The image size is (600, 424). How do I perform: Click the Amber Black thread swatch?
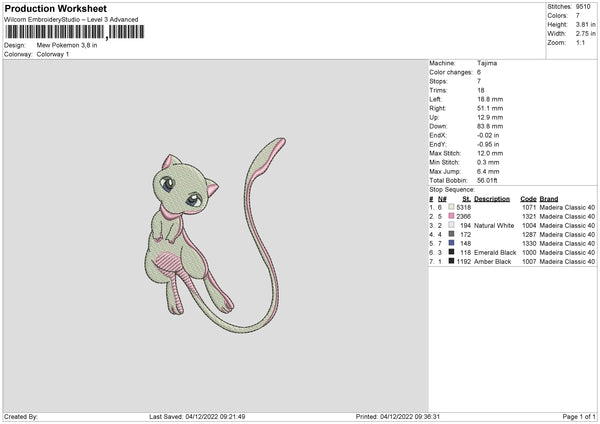pyautogui.click(x=452, y=261)
